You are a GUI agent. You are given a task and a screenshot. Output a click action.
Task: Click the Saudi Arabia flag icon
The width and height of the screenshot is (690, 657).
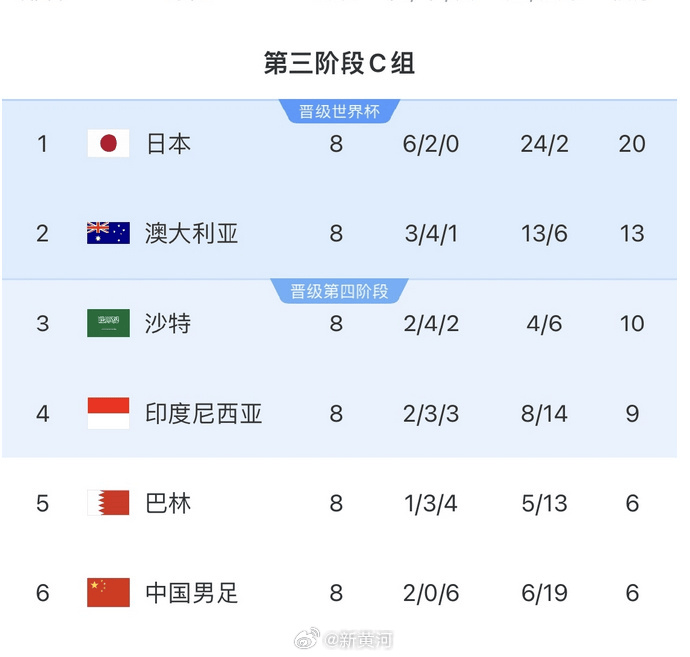pos(108,324)
